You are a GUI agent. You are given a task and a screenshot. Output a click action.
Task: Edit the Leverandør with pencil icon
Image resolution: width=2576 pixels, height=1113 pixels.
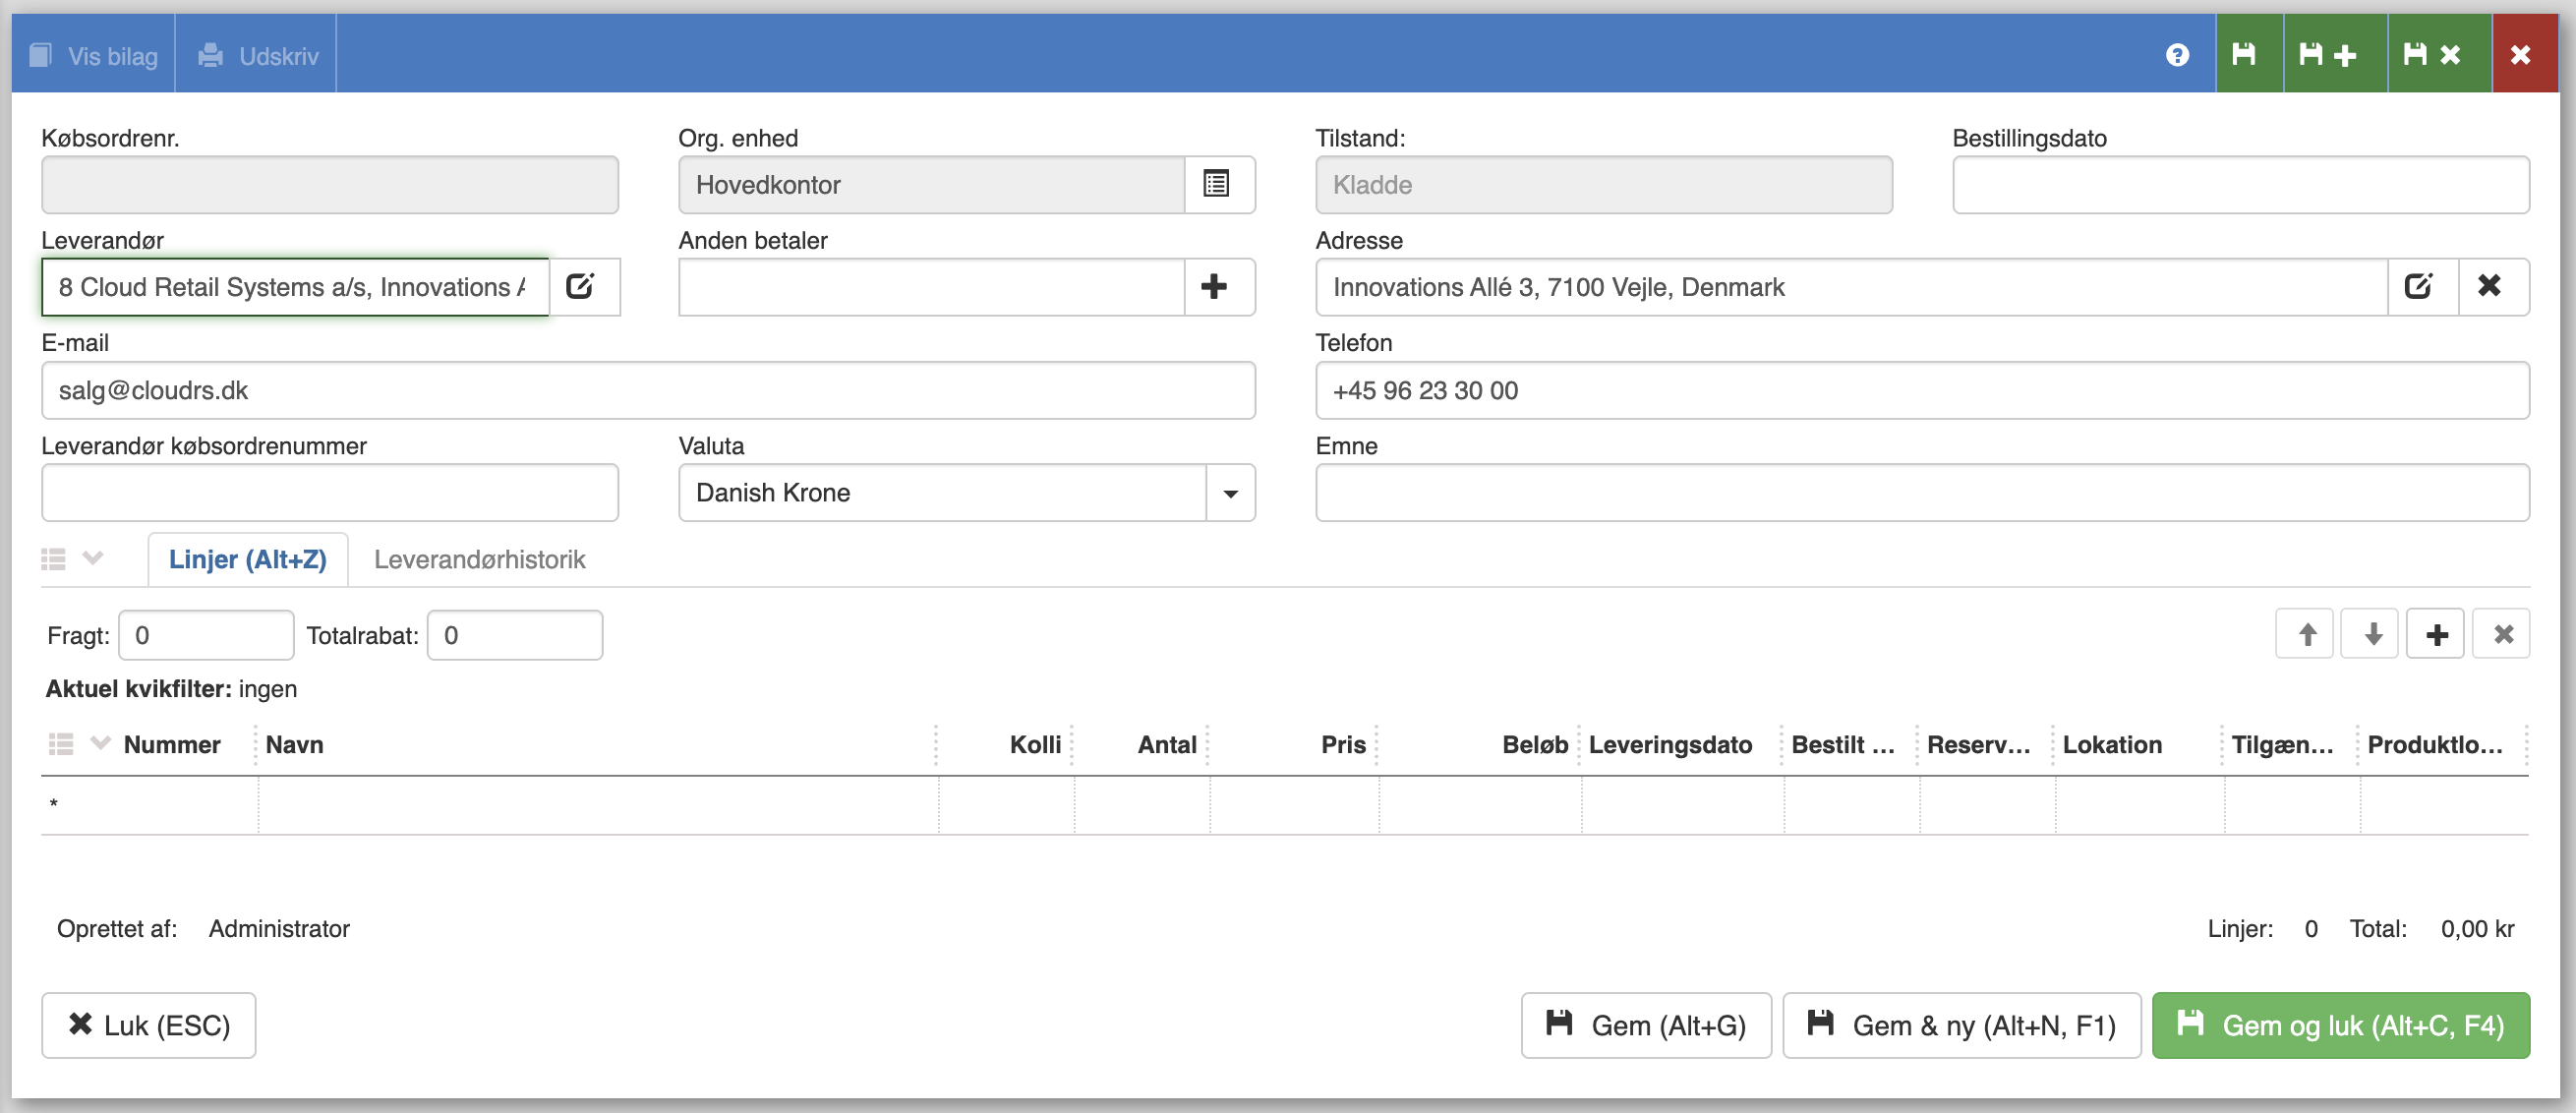581,287
